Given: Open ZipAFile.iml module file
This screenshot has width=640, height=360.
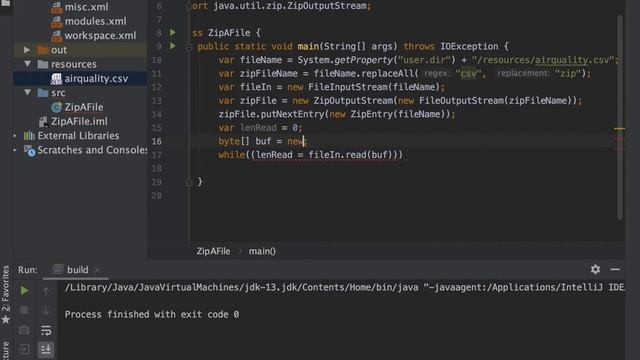Looking at the screenshot, I should click(79, 121).
